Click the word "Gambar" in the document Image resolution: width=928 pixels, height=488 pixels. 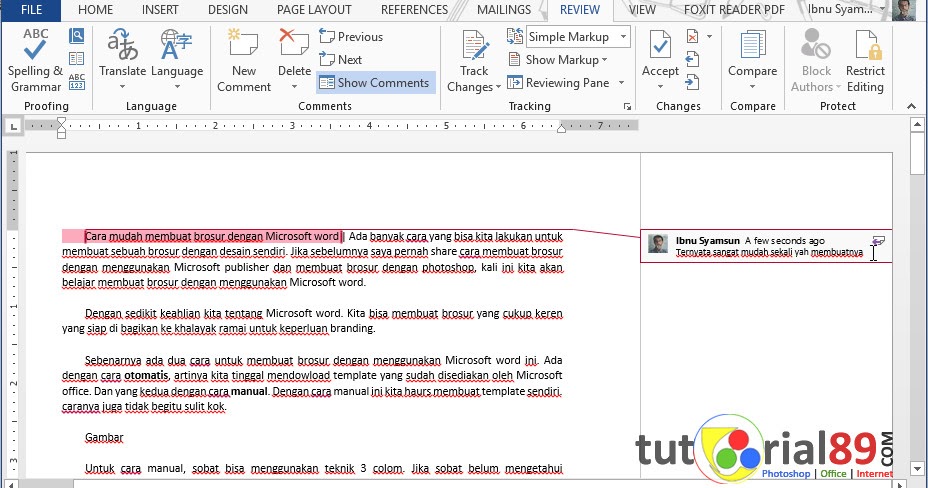pyautogui.click(x=104, y=438)
